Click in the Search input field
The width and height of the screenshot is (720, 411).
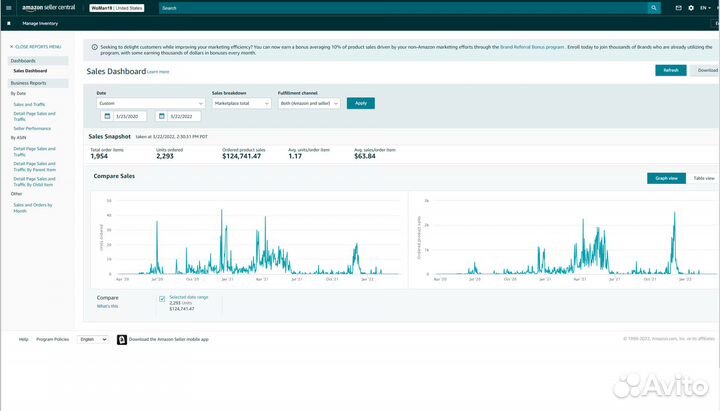[x=400, y=7]
